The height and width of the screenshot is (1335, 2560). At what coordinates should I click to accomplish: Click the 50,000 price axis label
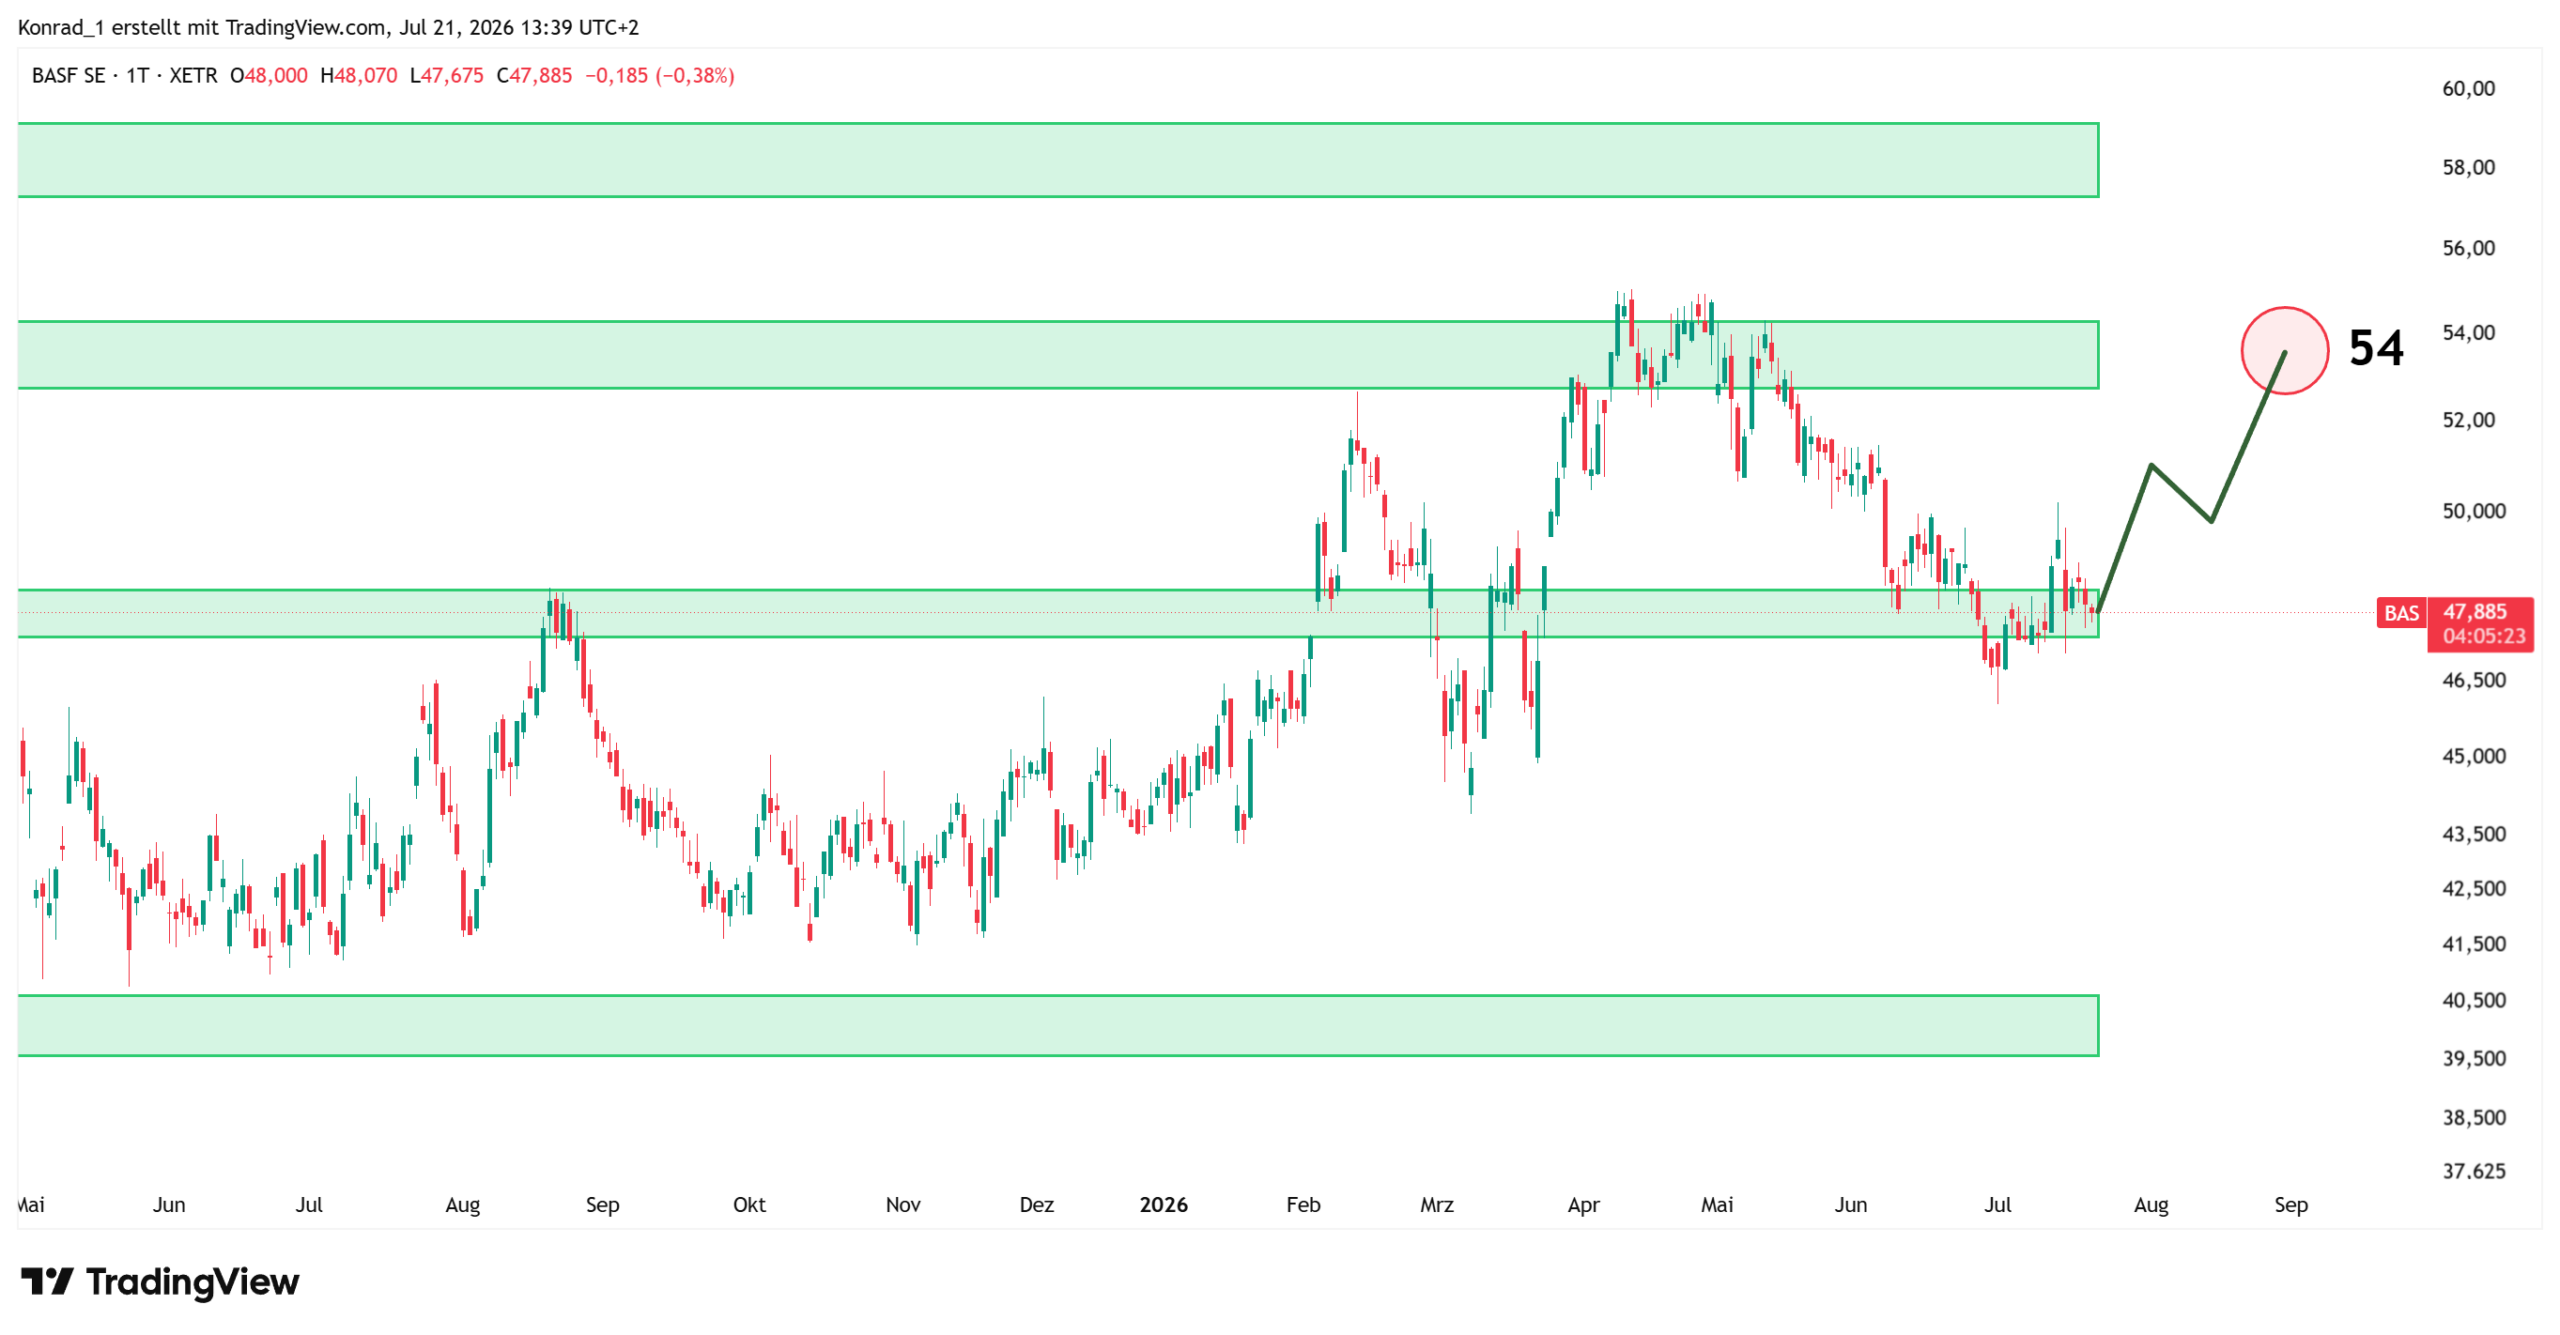pos(2474,511)
